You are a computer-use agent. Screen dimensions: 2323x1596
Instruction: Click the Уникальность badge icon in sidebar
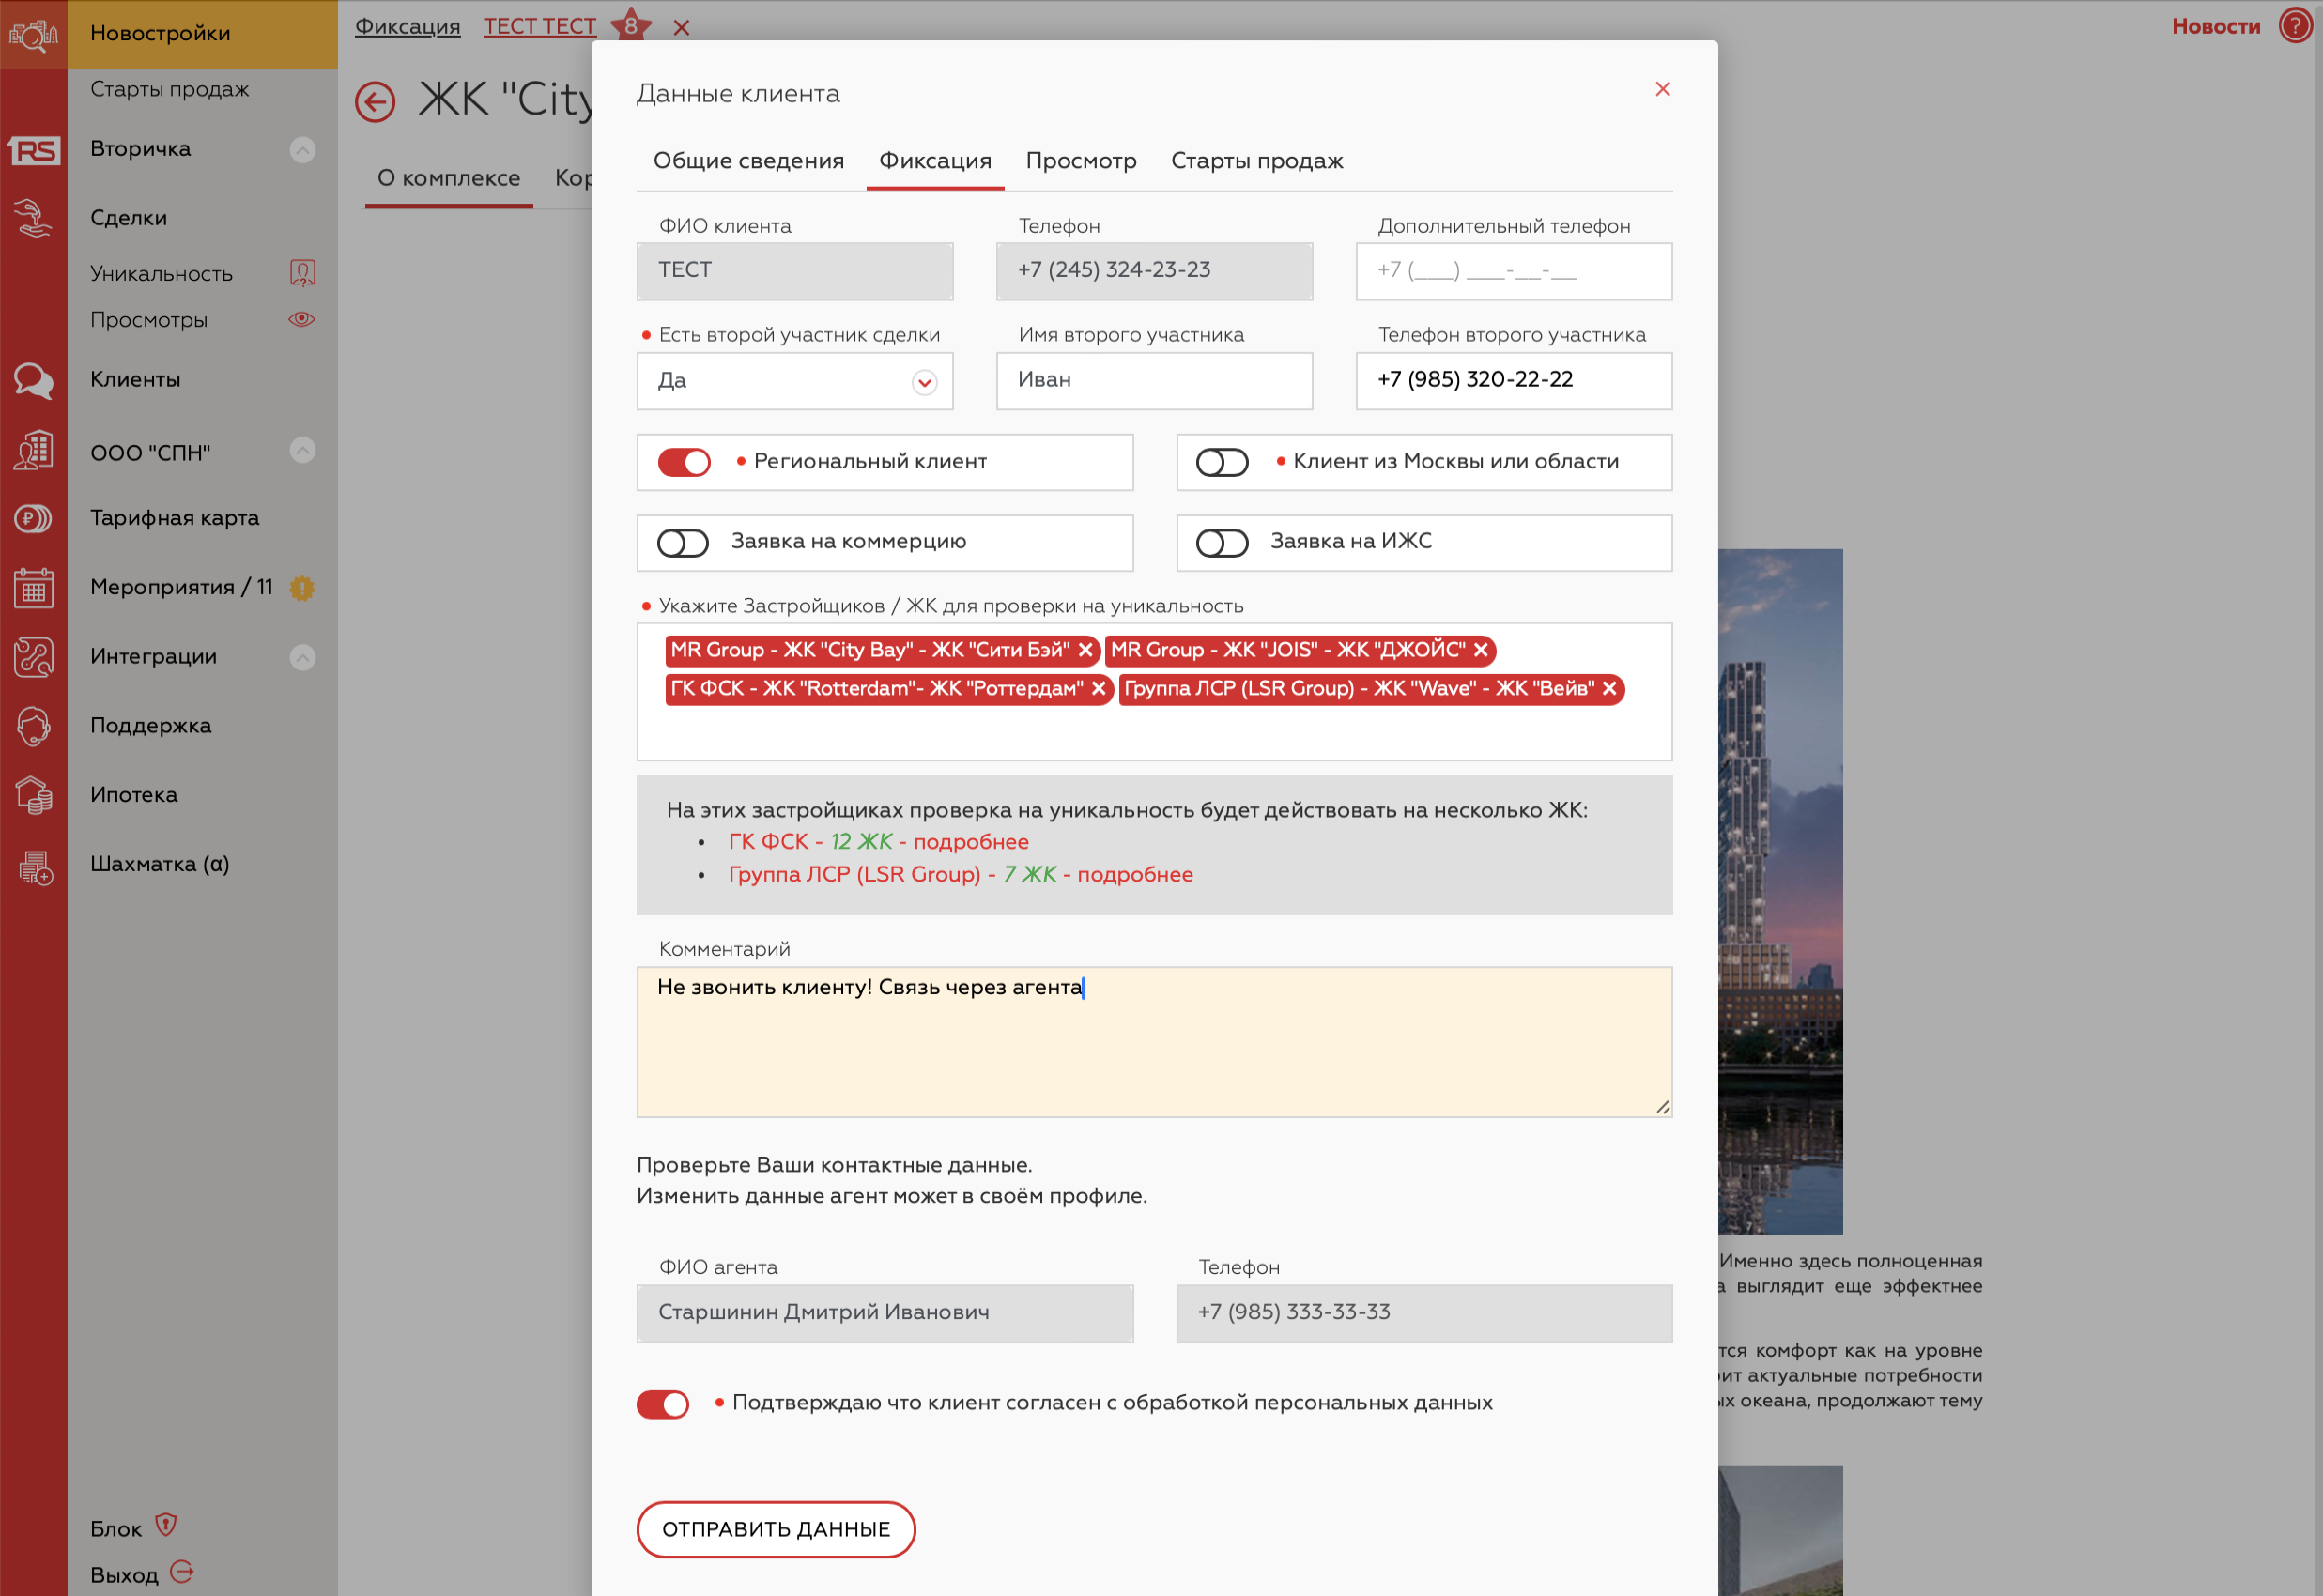pyautogui.click(x=302, y=272)
